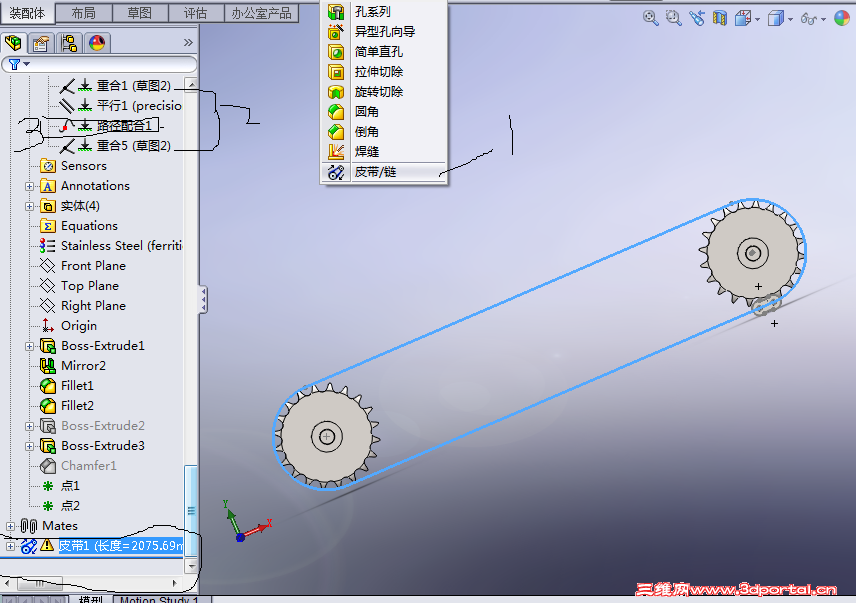Select the Fillet1 feature icon
This screenshot has height=603, width=856.
pyautogui.click(x=47, y=386)
